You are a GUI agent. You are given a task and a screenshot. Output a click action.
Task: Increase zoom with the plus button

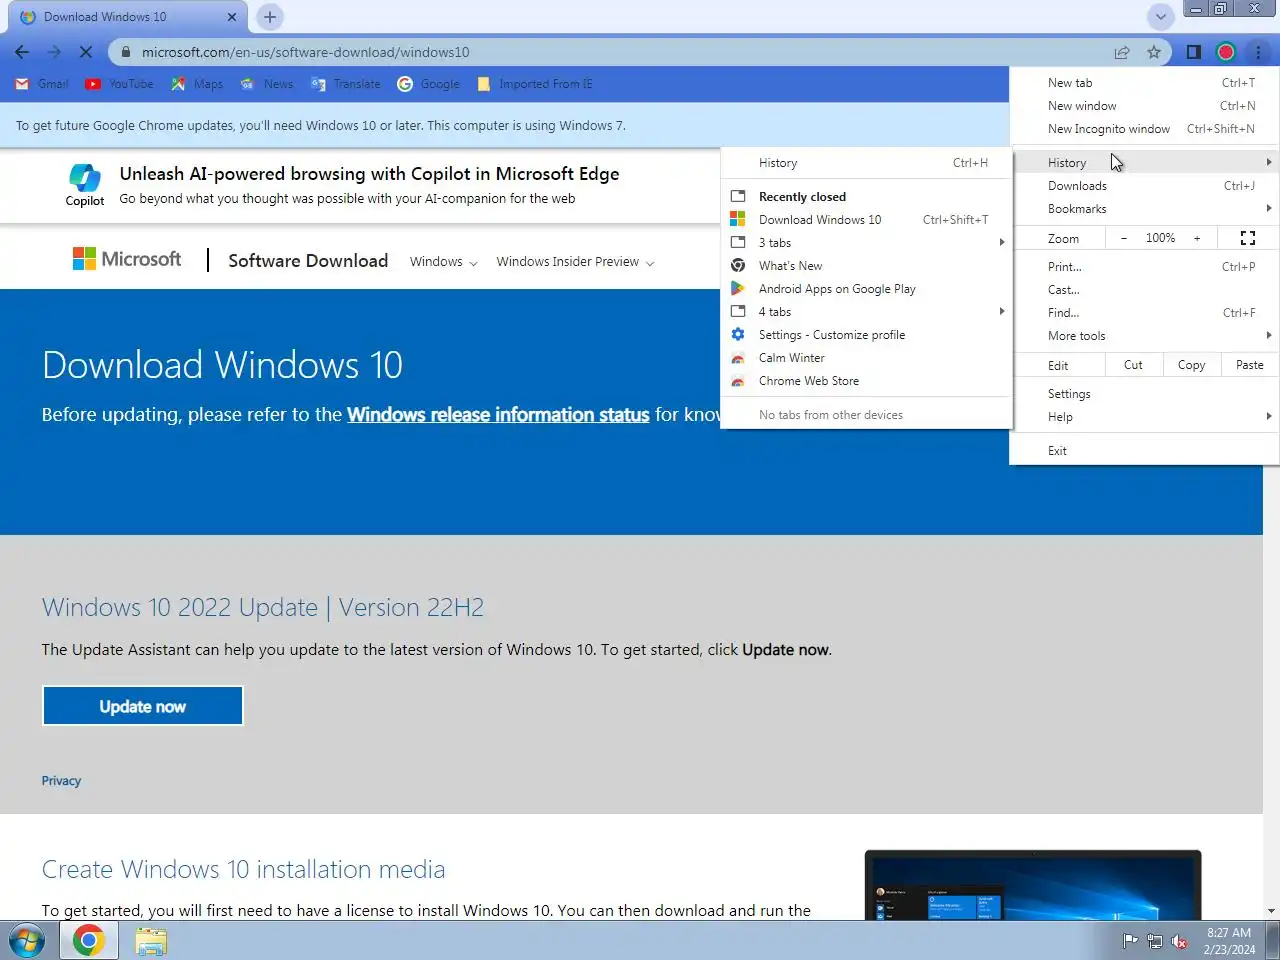(x=1197, y=238)
